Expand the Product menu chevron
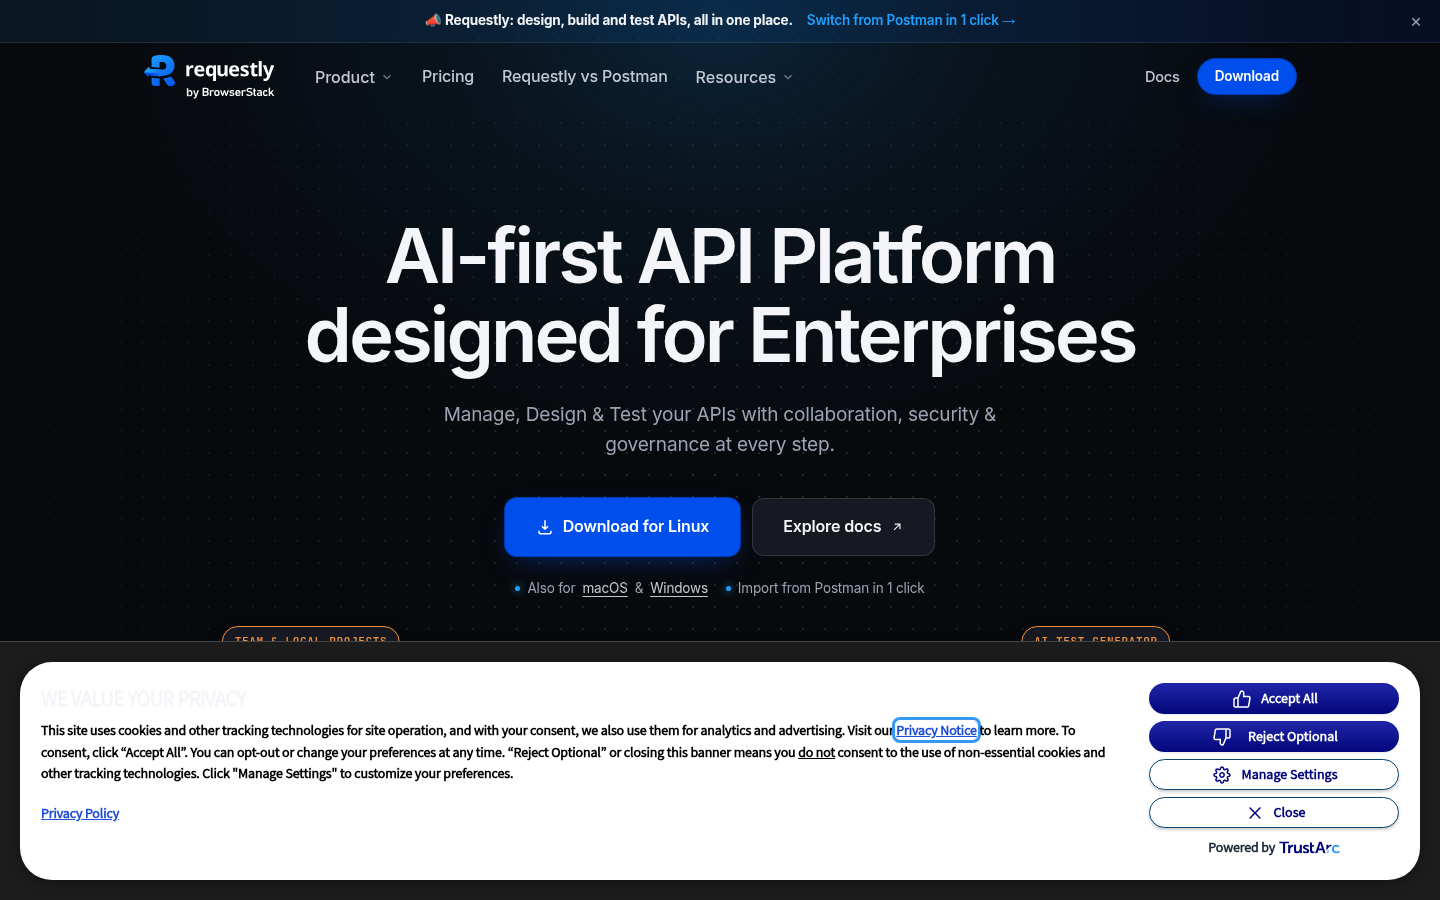Image resolution: width=1440 pixels, height=900 pixels. 387,78
